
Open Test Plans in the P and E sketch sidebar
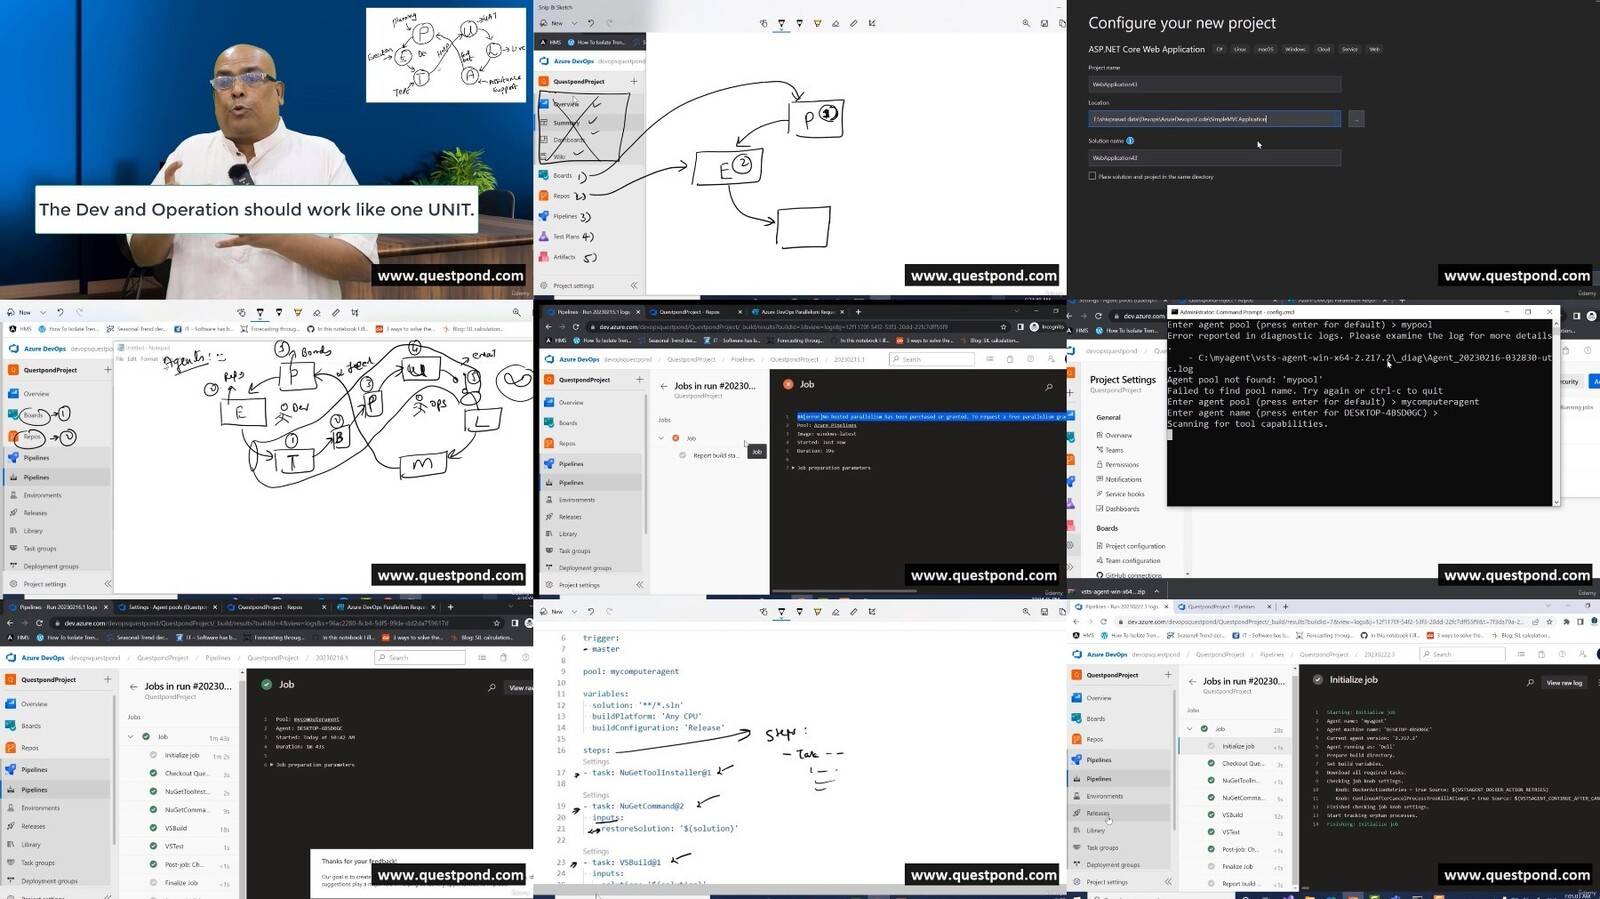tap(566, 237)
